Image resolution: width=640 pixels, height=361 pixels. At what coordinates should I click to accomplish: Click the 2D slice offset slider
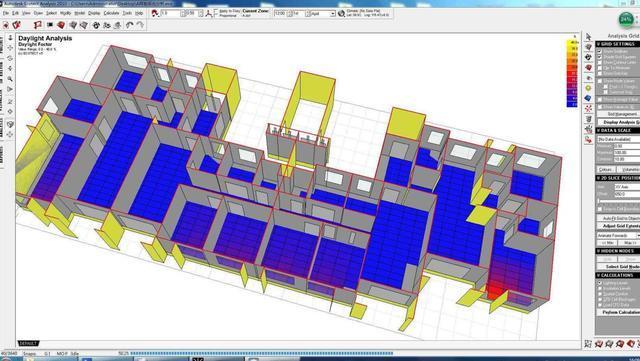(619, 201)
